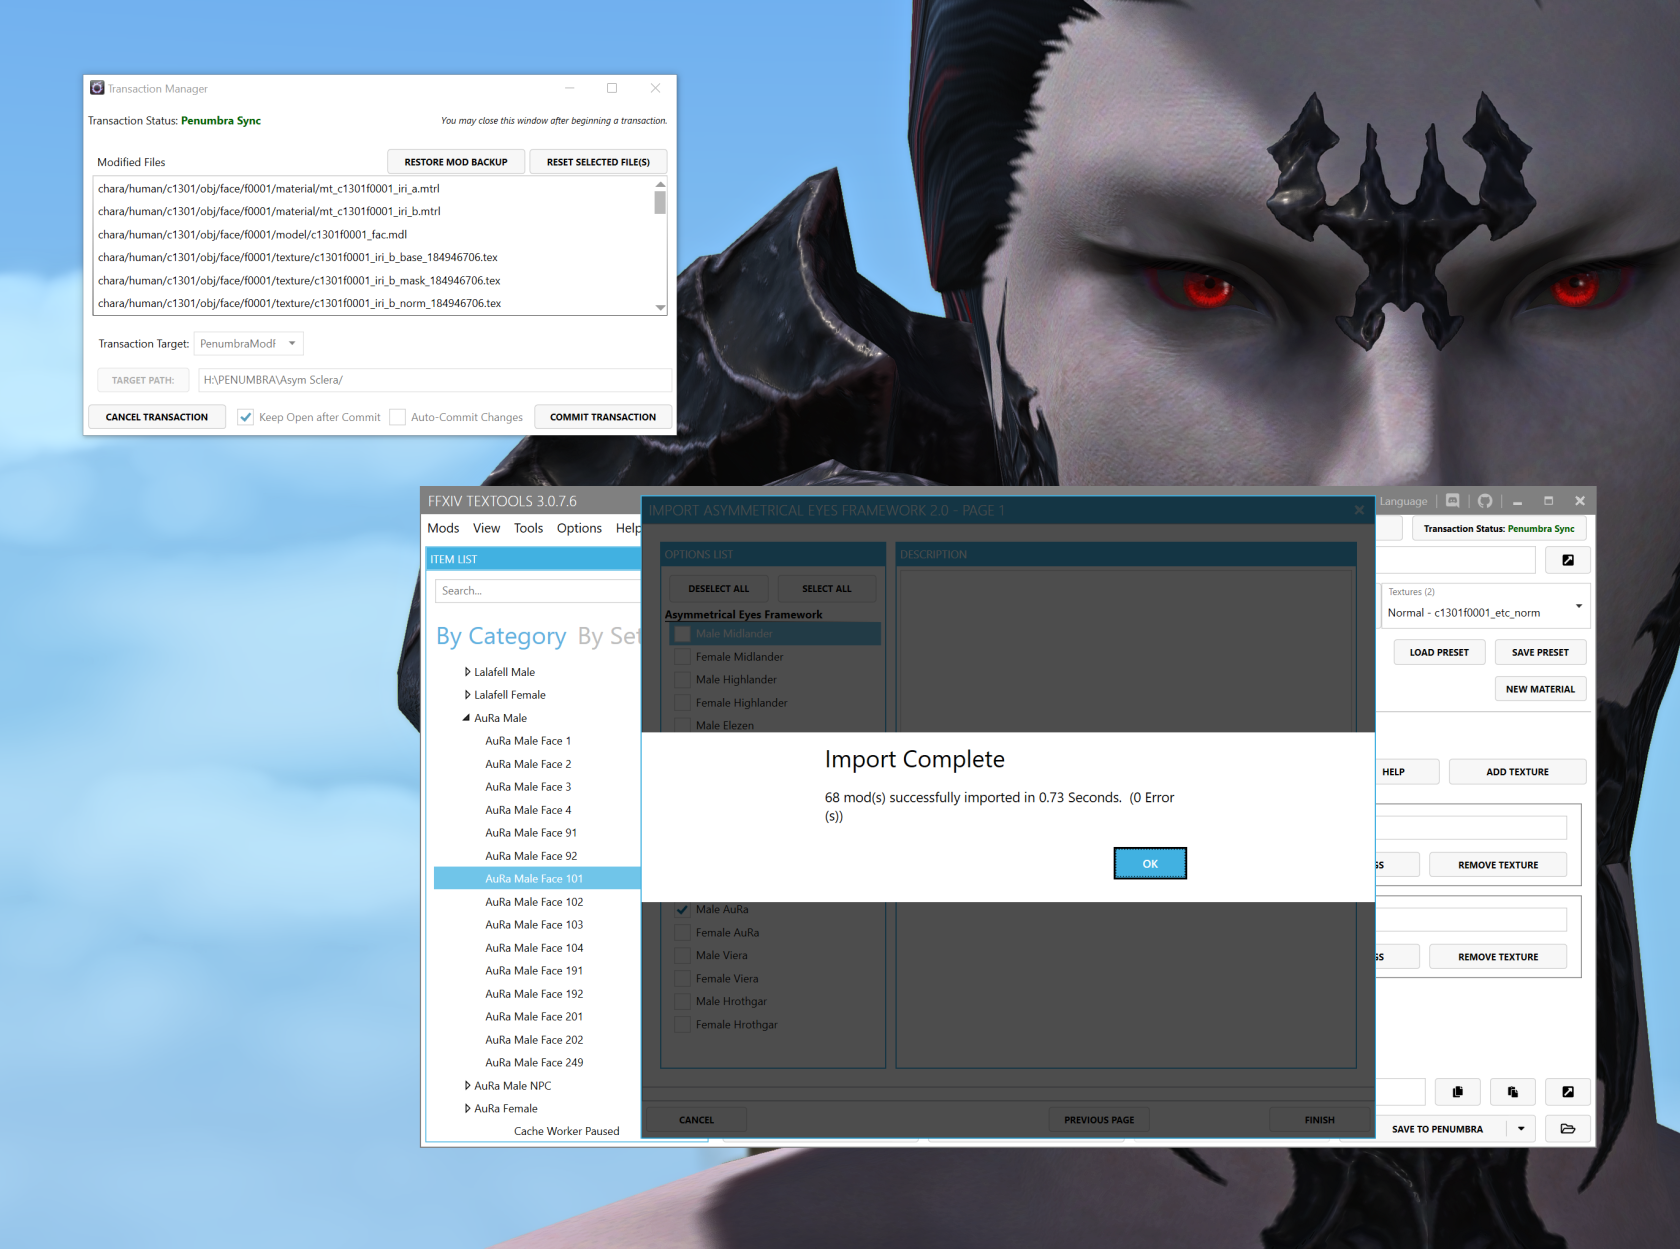Click the Finish button in import wizard
The width and height of the screenshot is (1680, 1249).
(1319, 1120)
